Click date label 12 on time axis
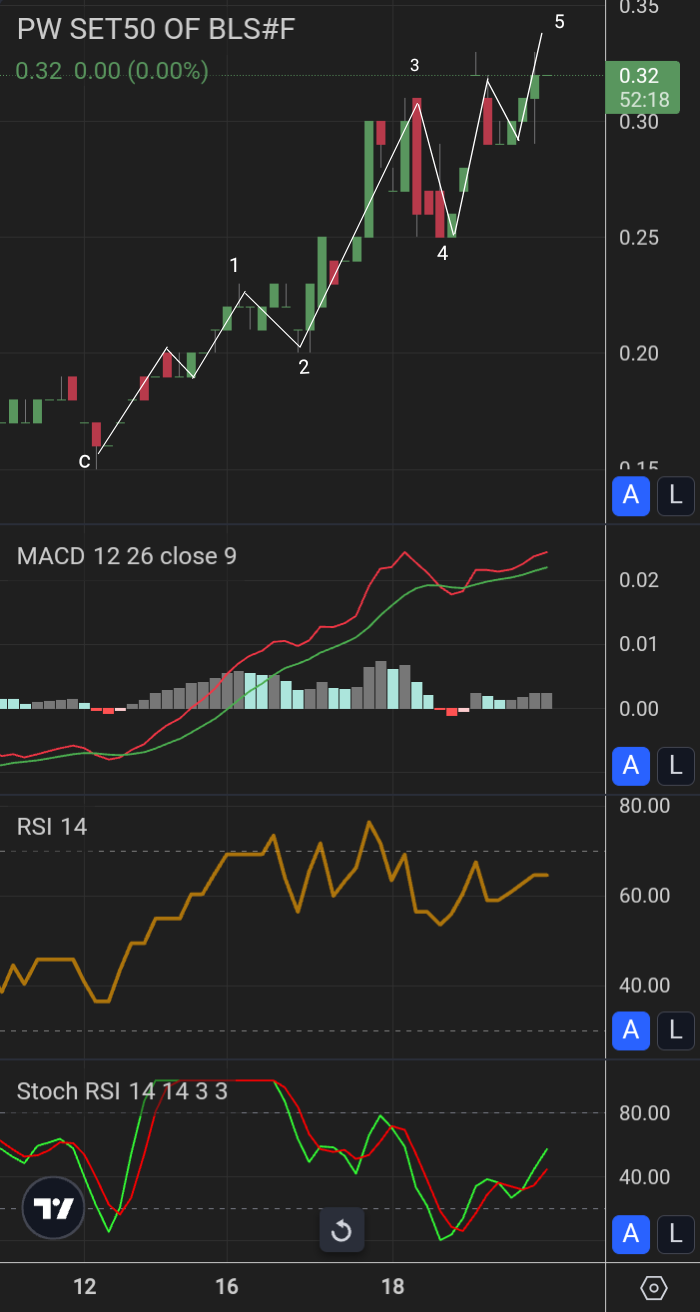The width and height of the screenshot is (700, 1312). tap(85, 1286)
